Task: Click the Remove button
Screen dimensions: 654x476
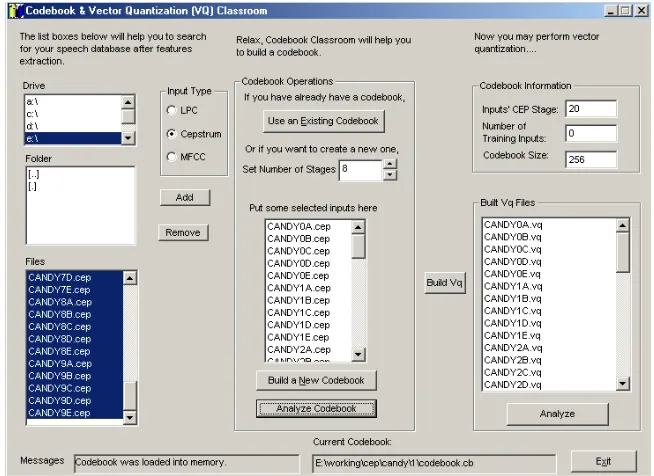Action: (x=183, y=232)
